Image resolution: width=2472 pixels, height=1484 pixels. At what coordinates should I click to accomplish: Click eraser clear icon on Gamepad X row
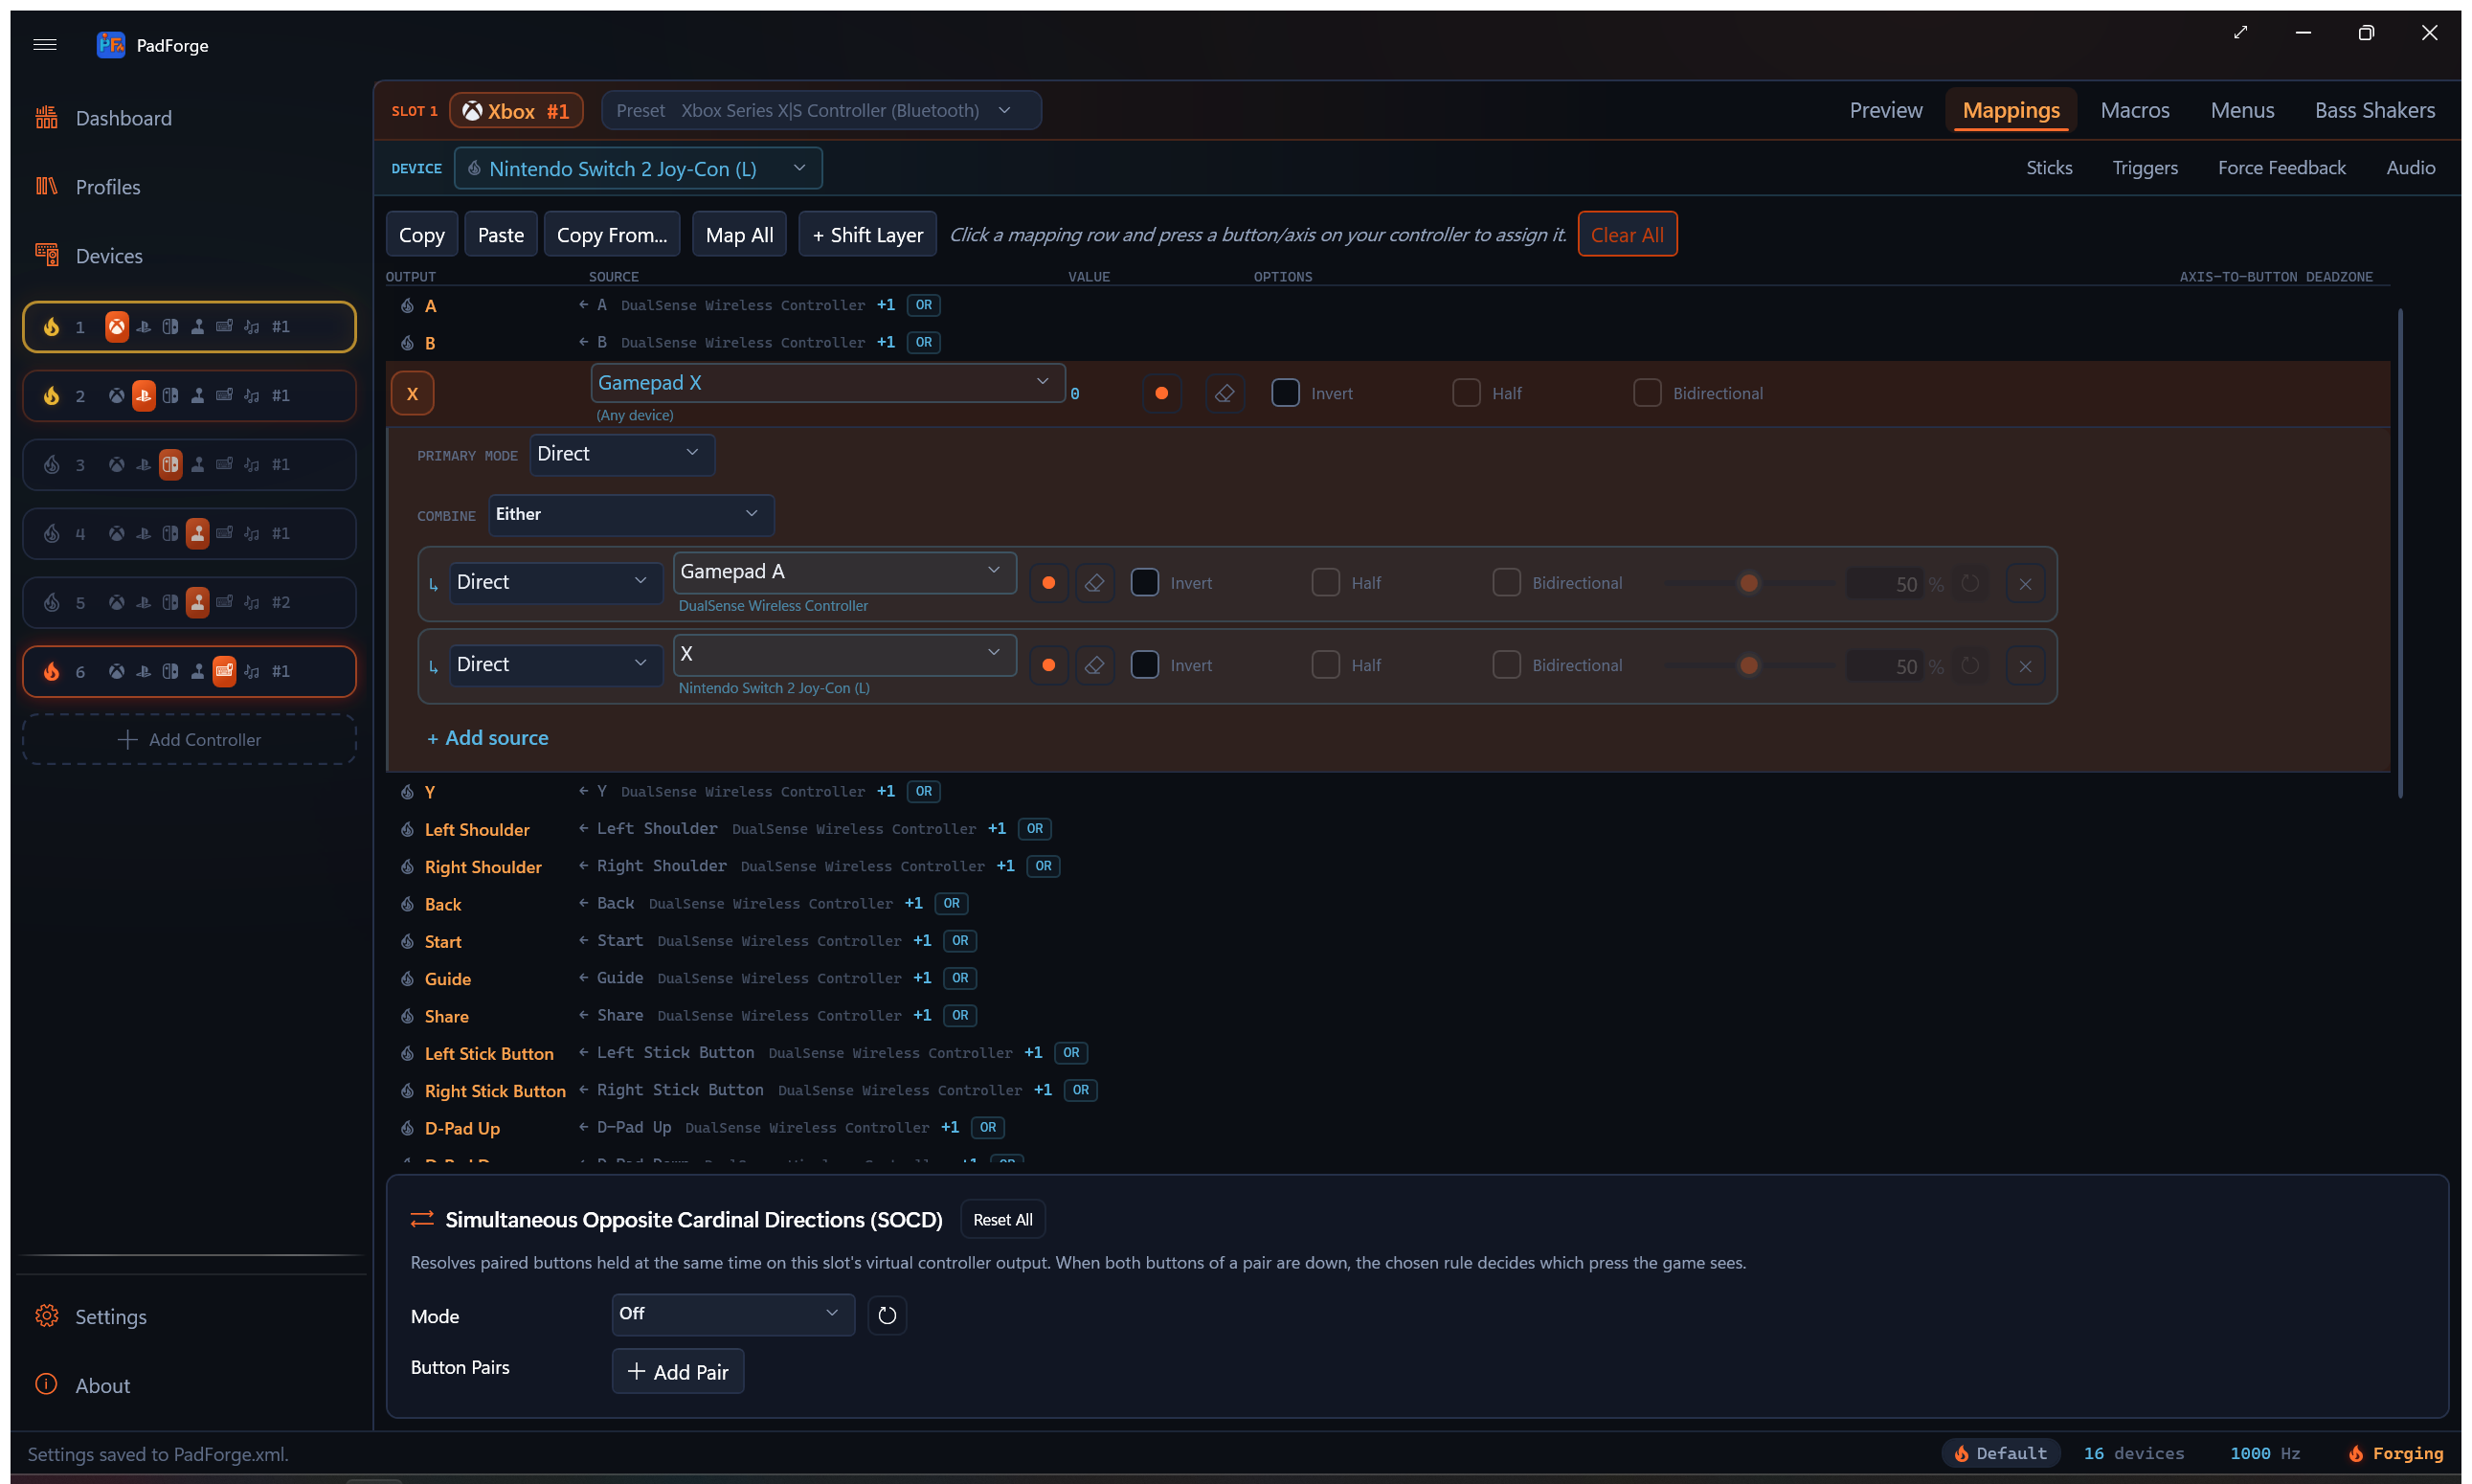click(x=1224, y=394)
